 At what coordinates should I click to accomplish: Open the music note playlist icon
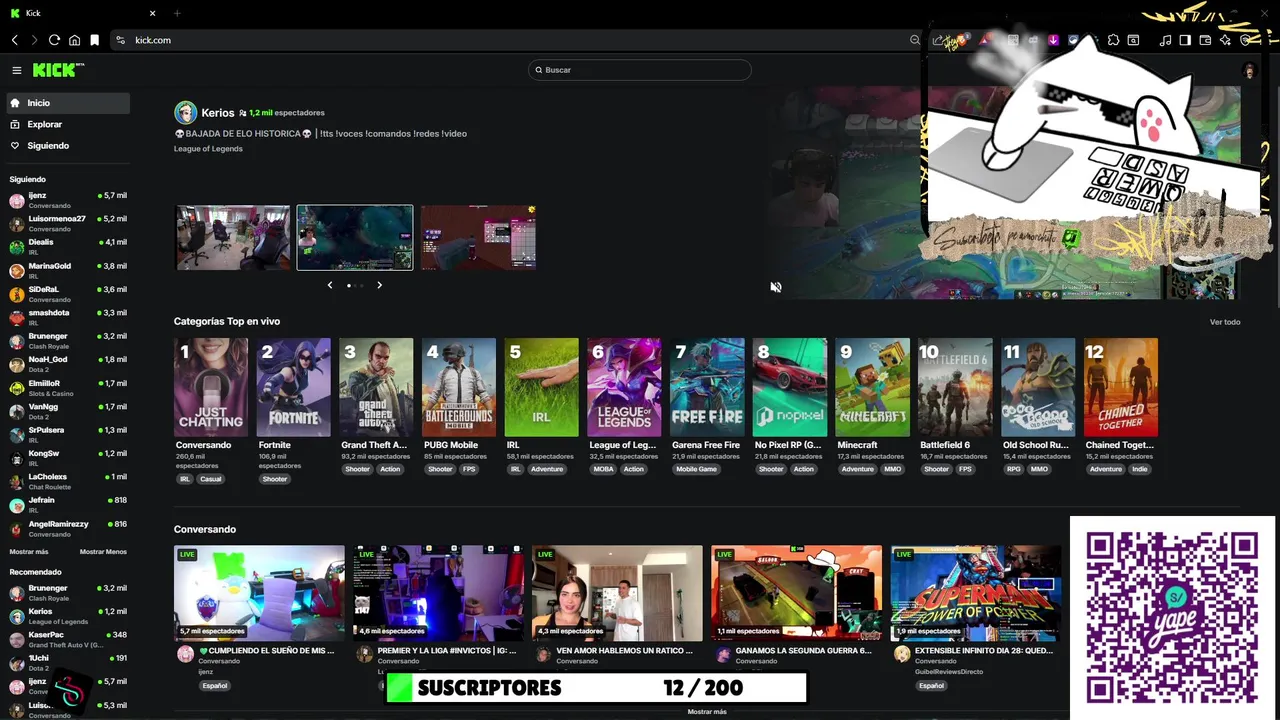(x=1165, y=40)
